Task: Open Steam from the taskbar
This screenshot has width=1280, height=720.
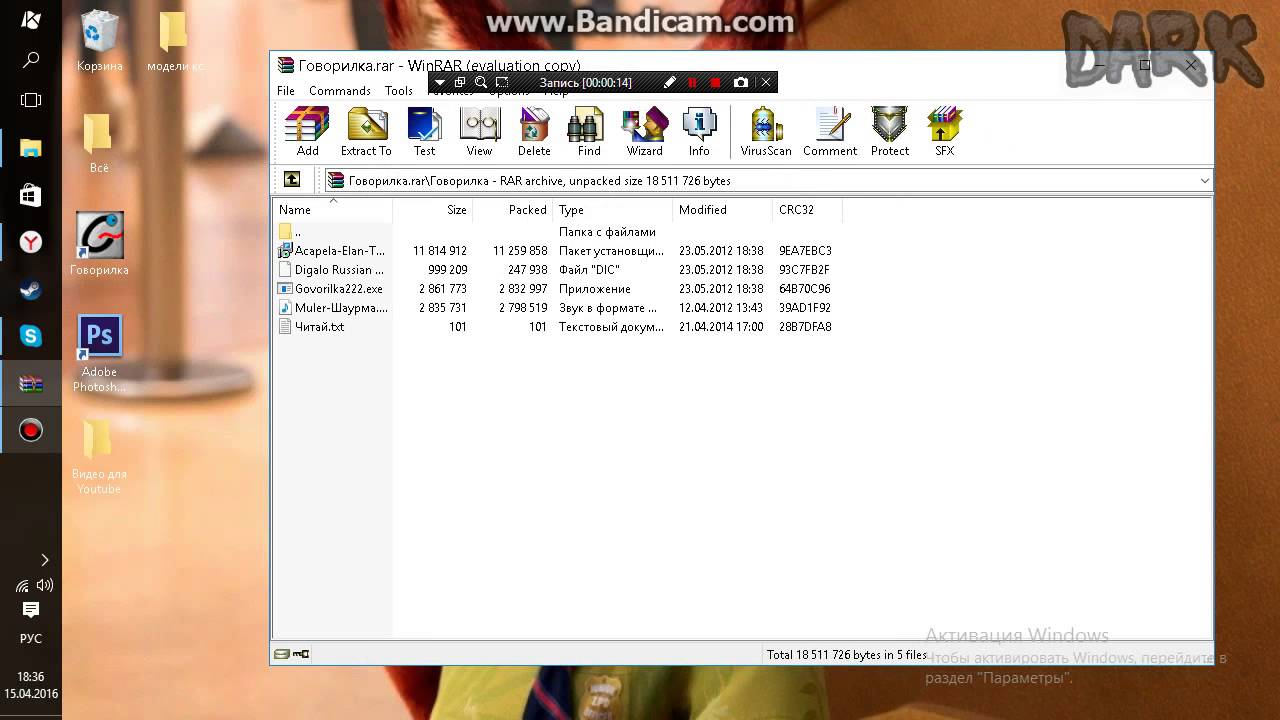Action: point(31,290)
